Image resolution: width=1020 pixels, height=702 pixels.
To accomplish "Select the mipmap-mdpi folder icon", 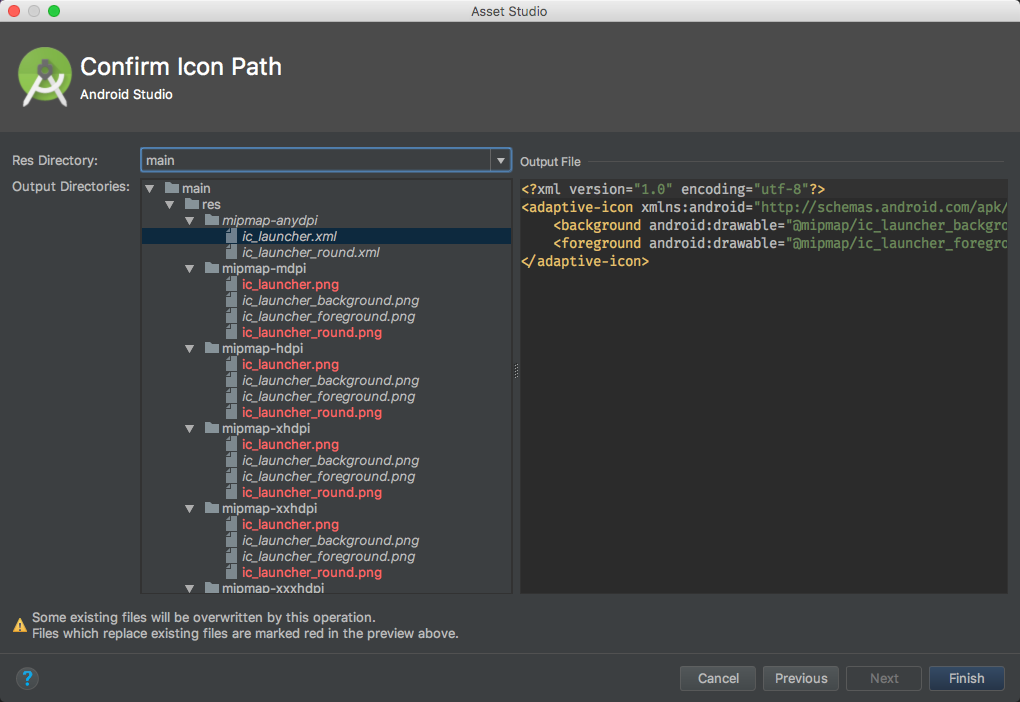I will click(x=212, y=268).
